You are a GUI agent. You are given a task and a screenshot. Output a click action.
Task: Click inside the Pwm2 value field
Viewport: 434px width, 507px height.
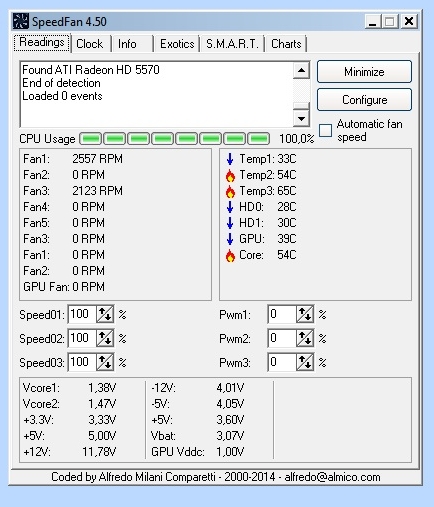(x=282, y=338)
